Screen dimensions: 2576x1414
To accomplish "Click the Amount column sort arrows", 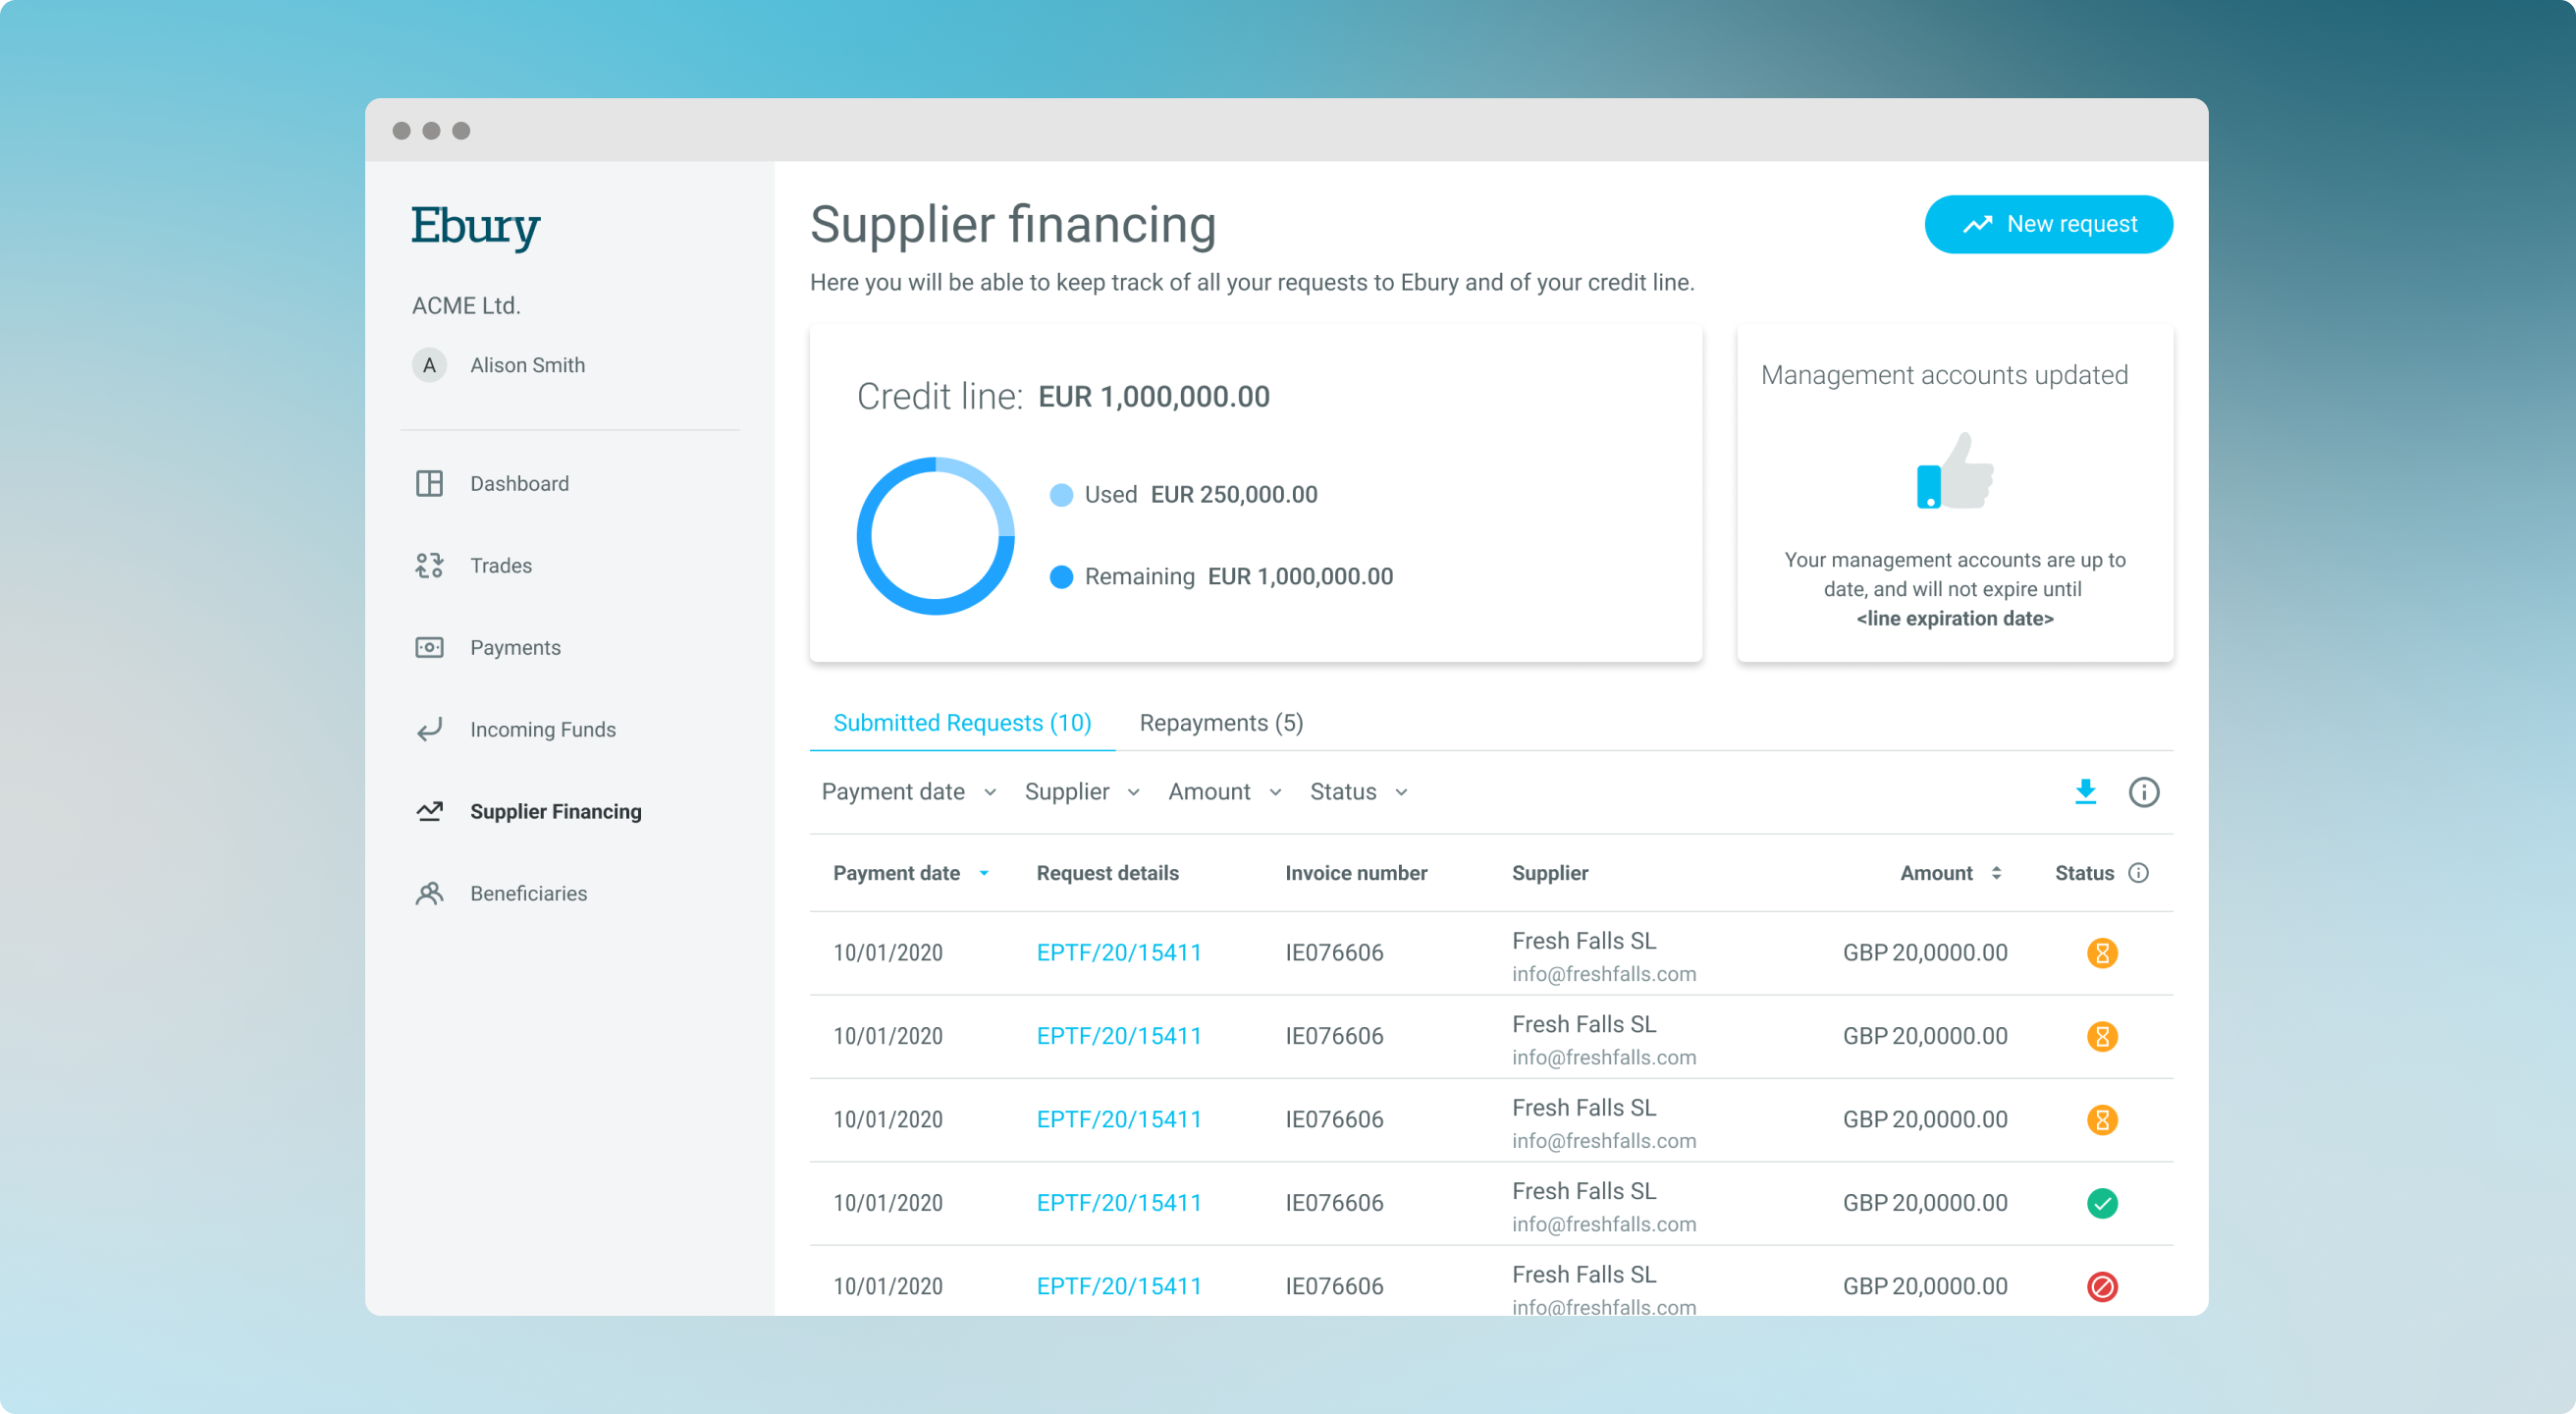I will (x=1996, y=873).
